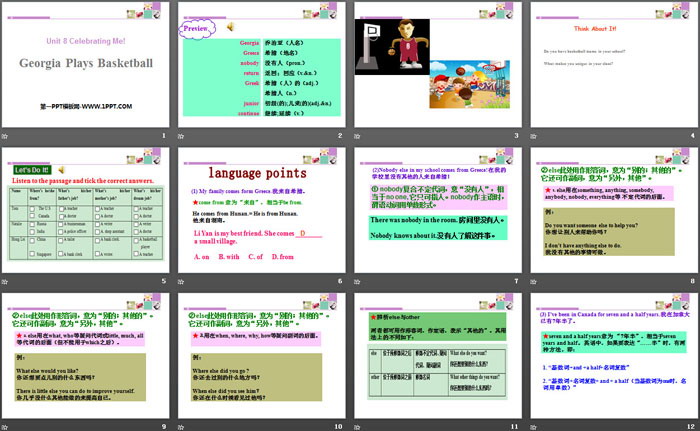Select slide 3 with basketball player pictures
Viewport: 700px width, 431px height.
(438, 65)
